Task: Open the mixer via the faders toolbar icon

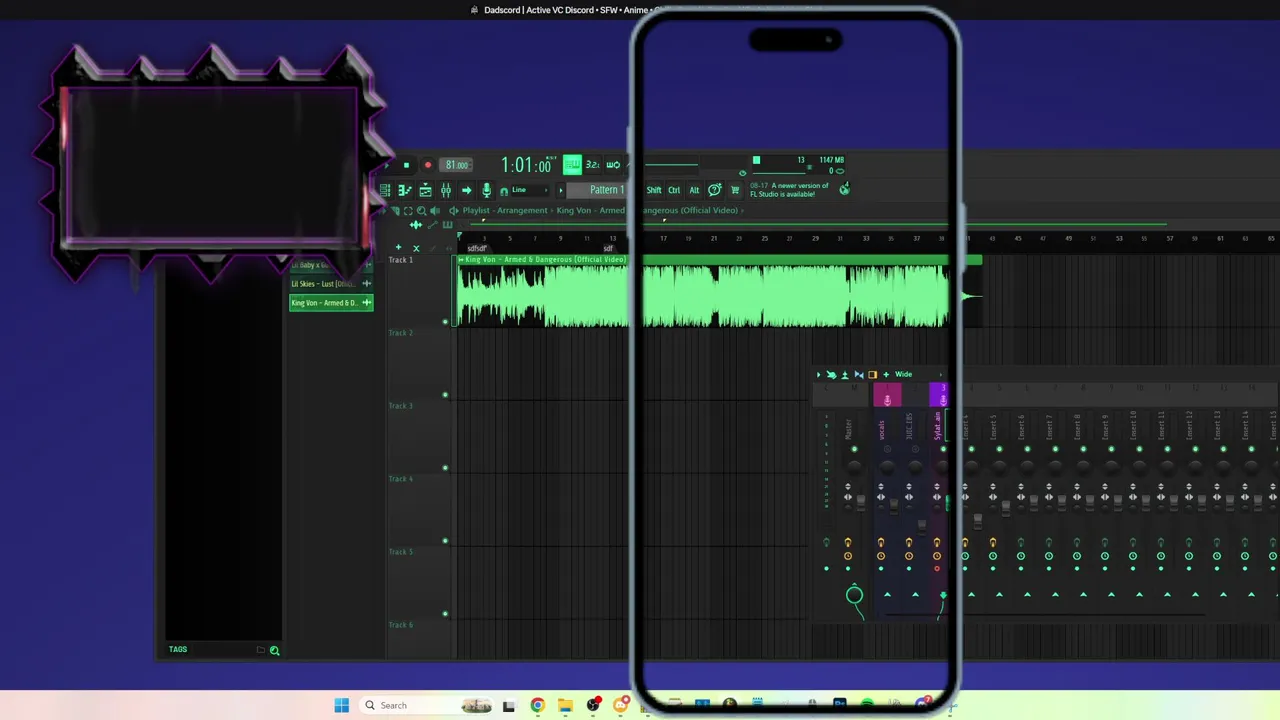Action: [446, 190]
